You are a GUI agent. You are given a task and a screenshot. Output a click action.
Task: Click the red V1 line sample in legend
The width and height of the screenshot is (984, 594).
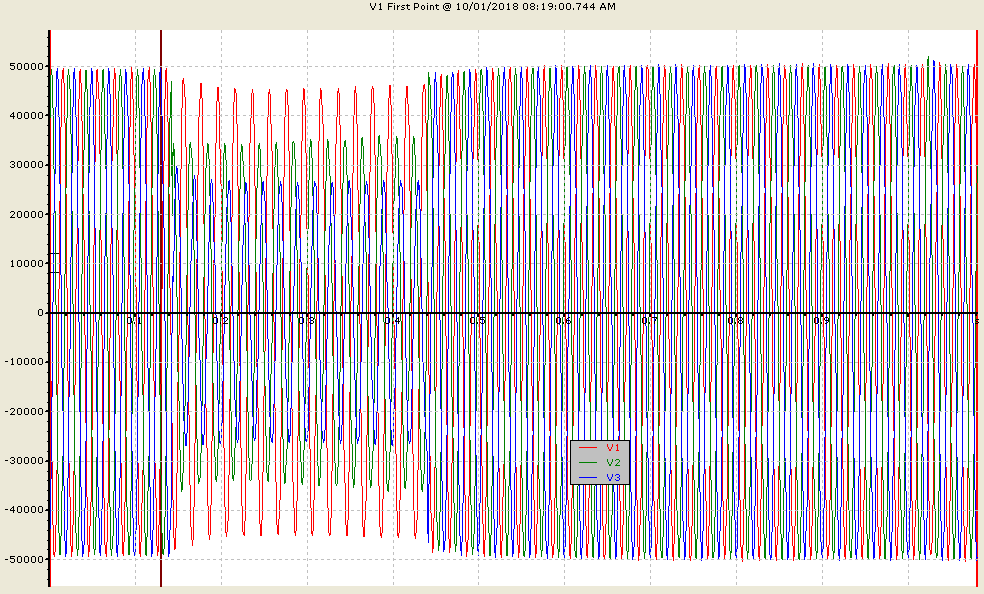[x=587, y=448]
